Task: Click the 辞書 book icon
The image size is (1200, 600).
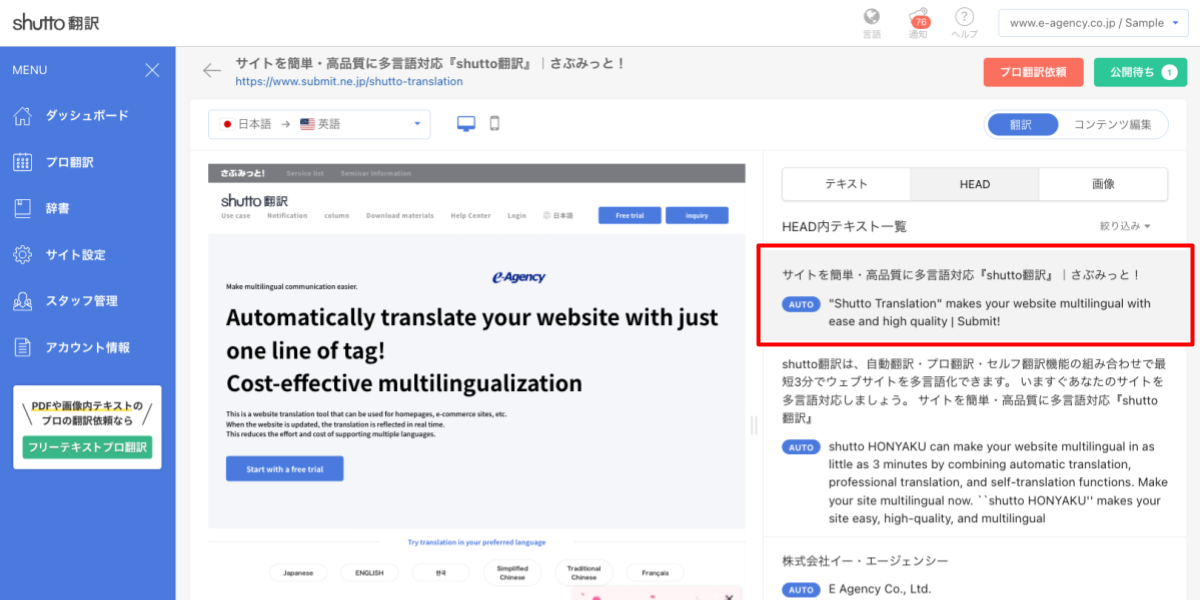Action: [23, 208]
